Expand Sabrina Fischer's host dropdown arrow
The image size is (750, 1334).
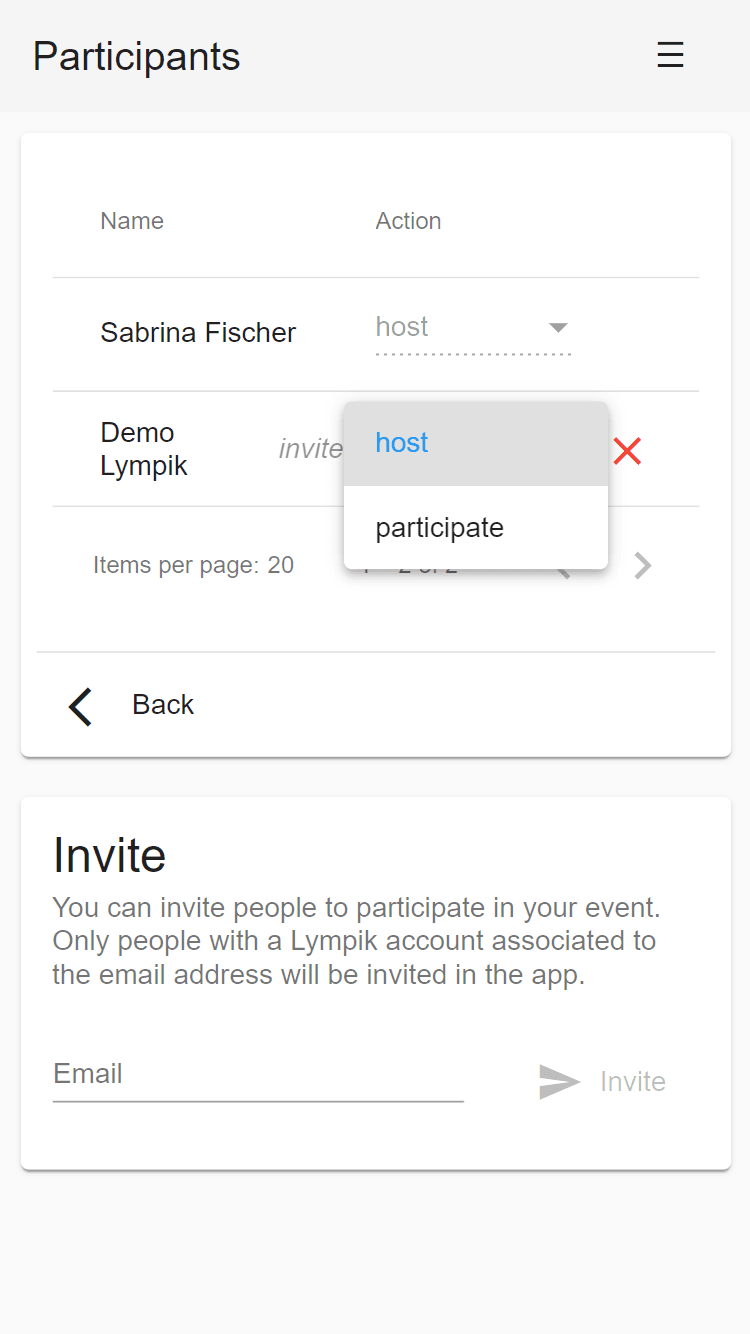pos(559,328)
